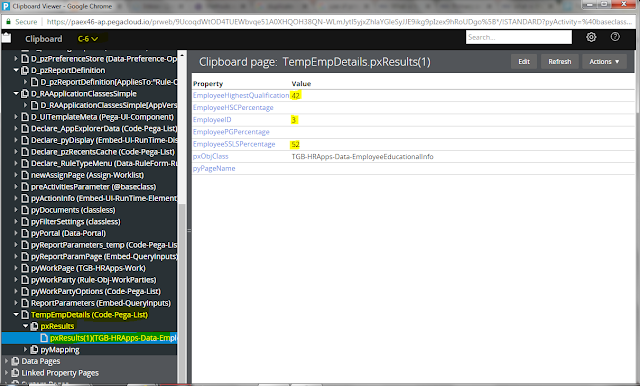Click pages icon beside pxResults
This screenshot has height=386, width=640.
coord(34,326)
